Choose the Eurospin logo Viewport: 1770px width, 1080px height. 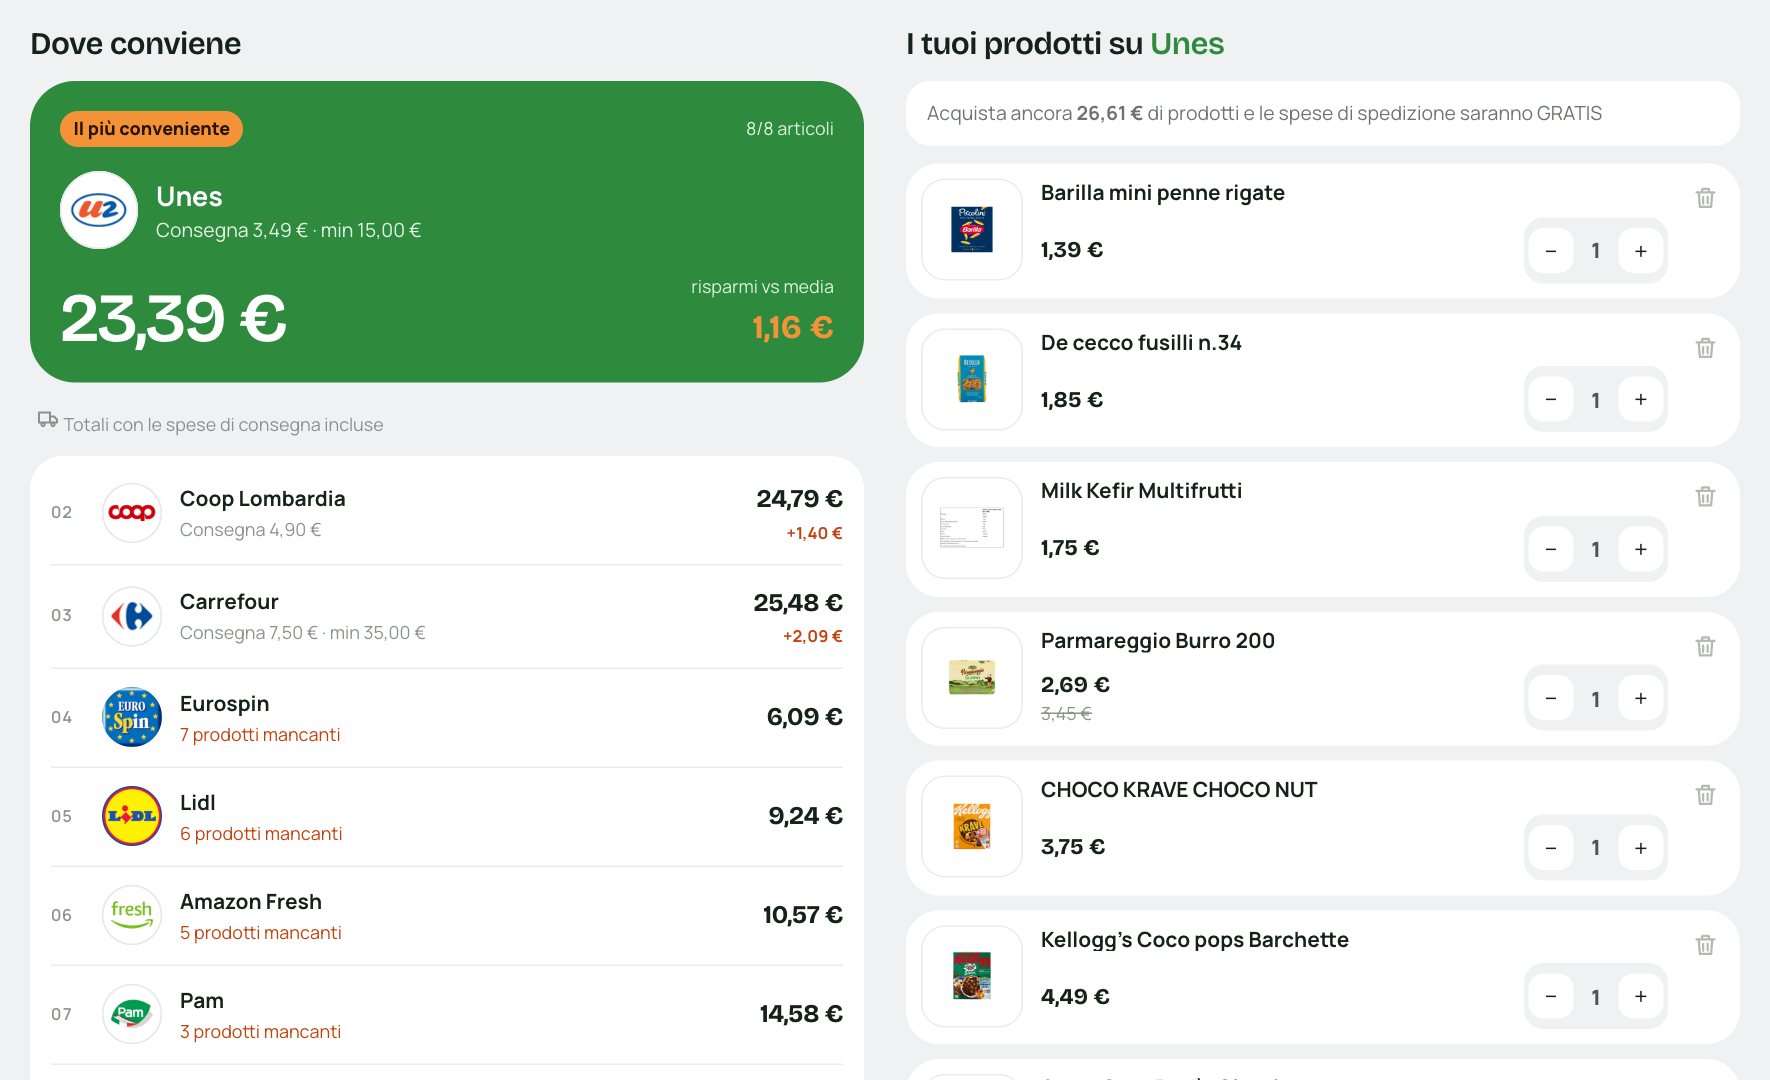click(x=132, y=717)
